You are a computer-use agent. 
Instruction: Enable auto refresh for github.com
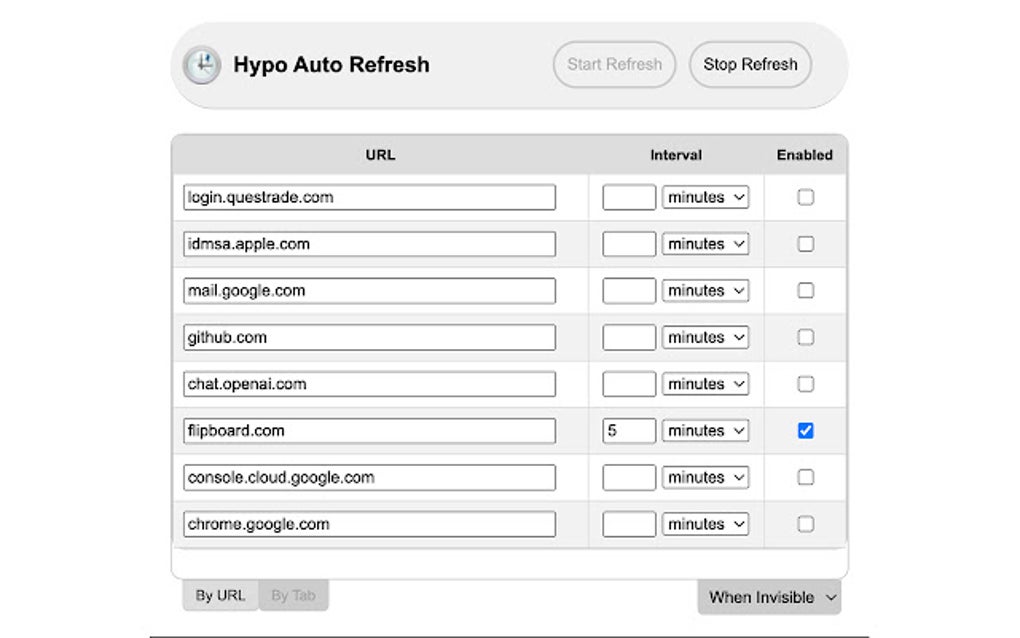tap(806, 337)
